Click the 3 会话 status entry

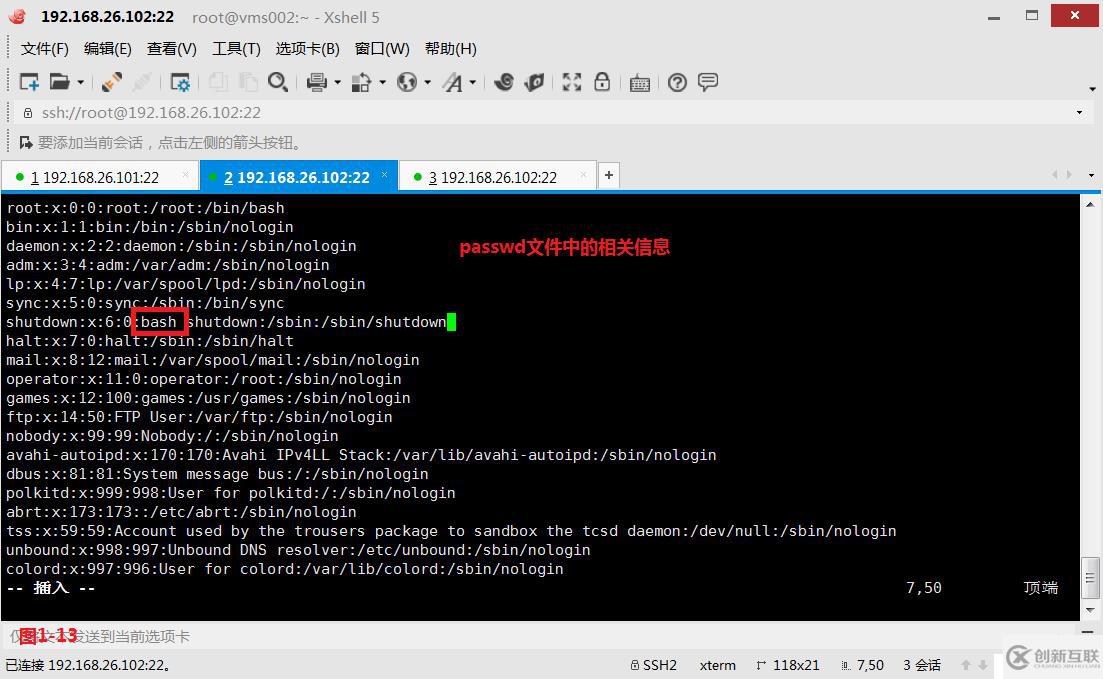922,665
